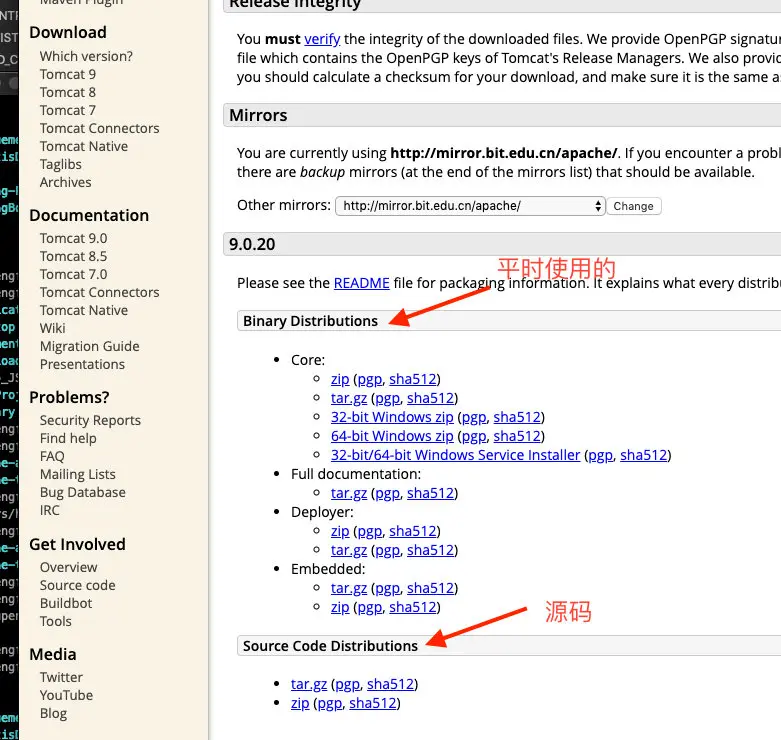Download the Core tar.gz file
Image resolution: width=781 pixels, height=740 pixels.
point(349,398)
